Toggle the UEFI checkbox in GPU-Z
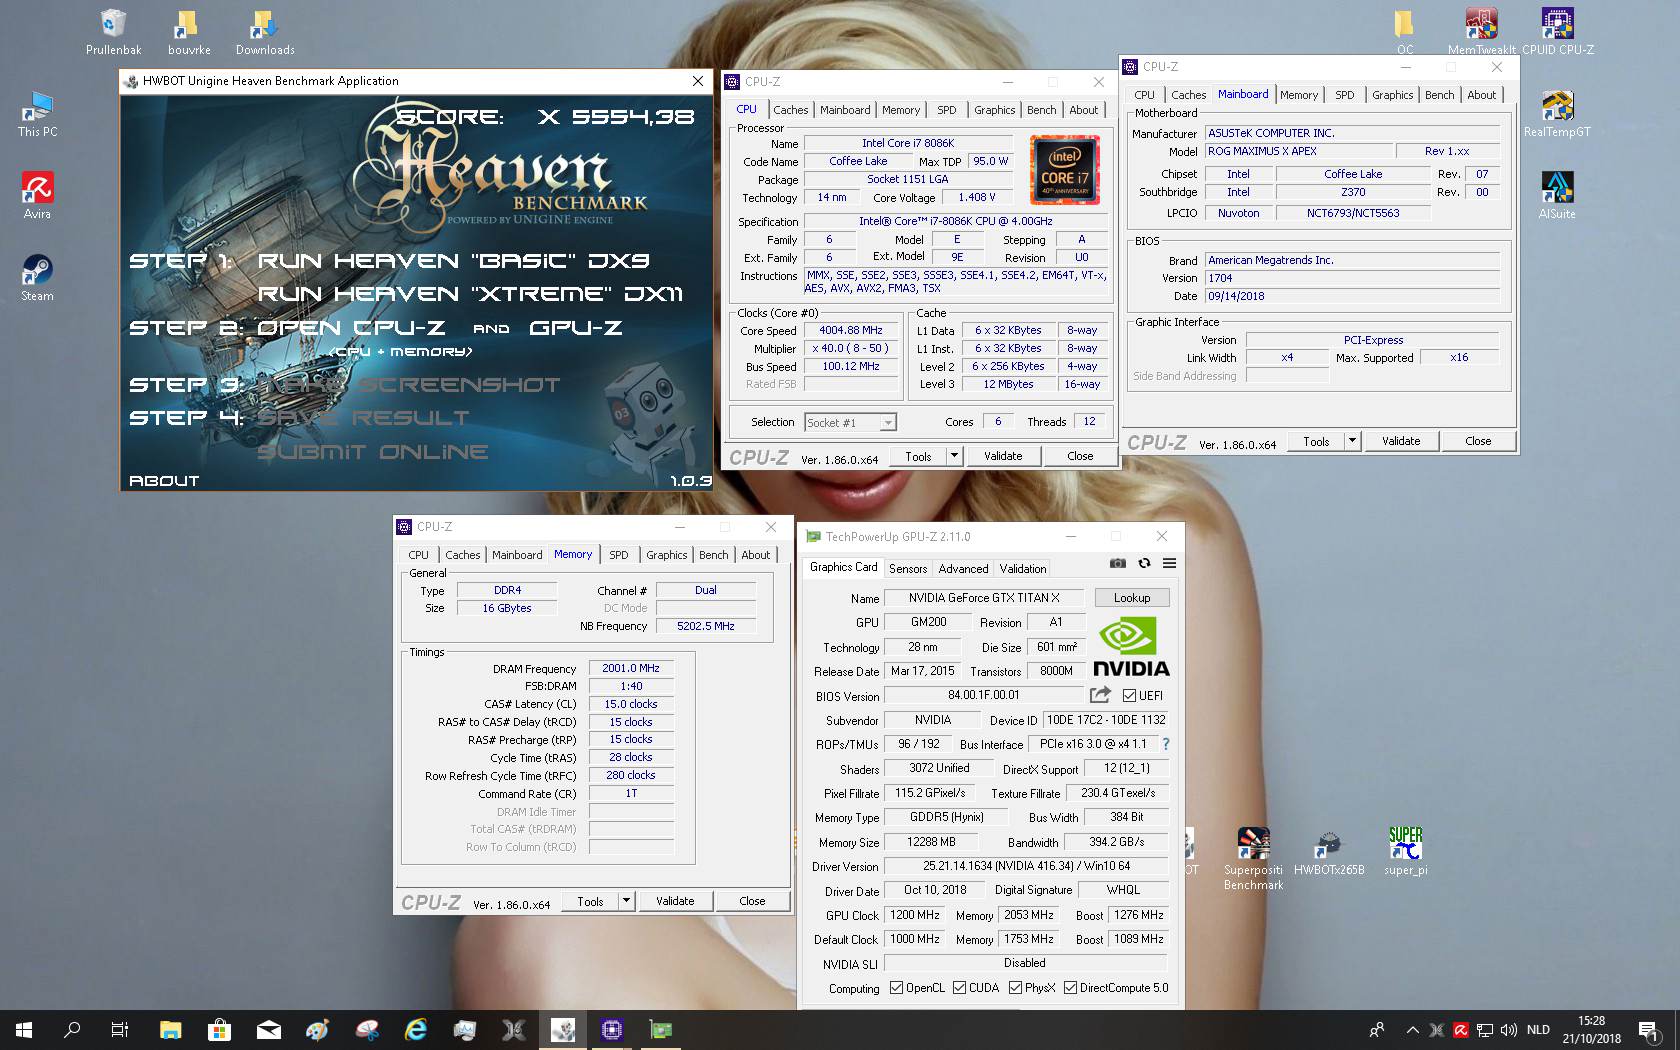The image size is (1680, 1050). 1129,695
